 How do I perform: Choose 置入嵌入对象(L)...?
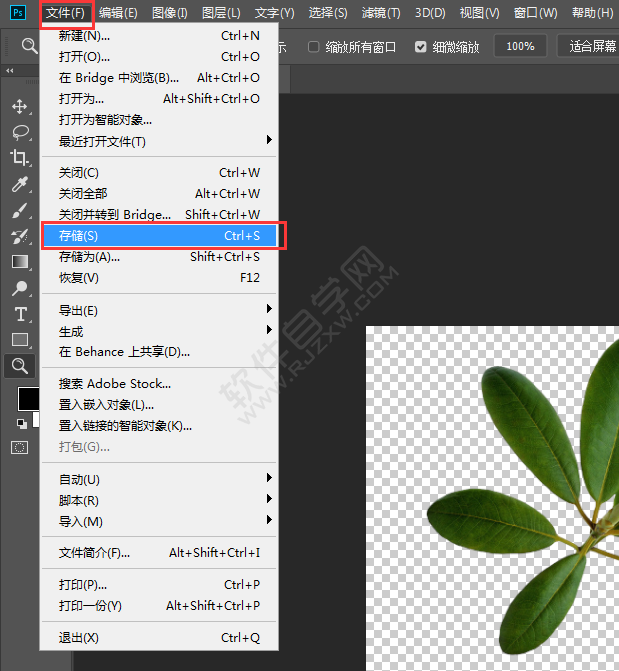(159, 404)
